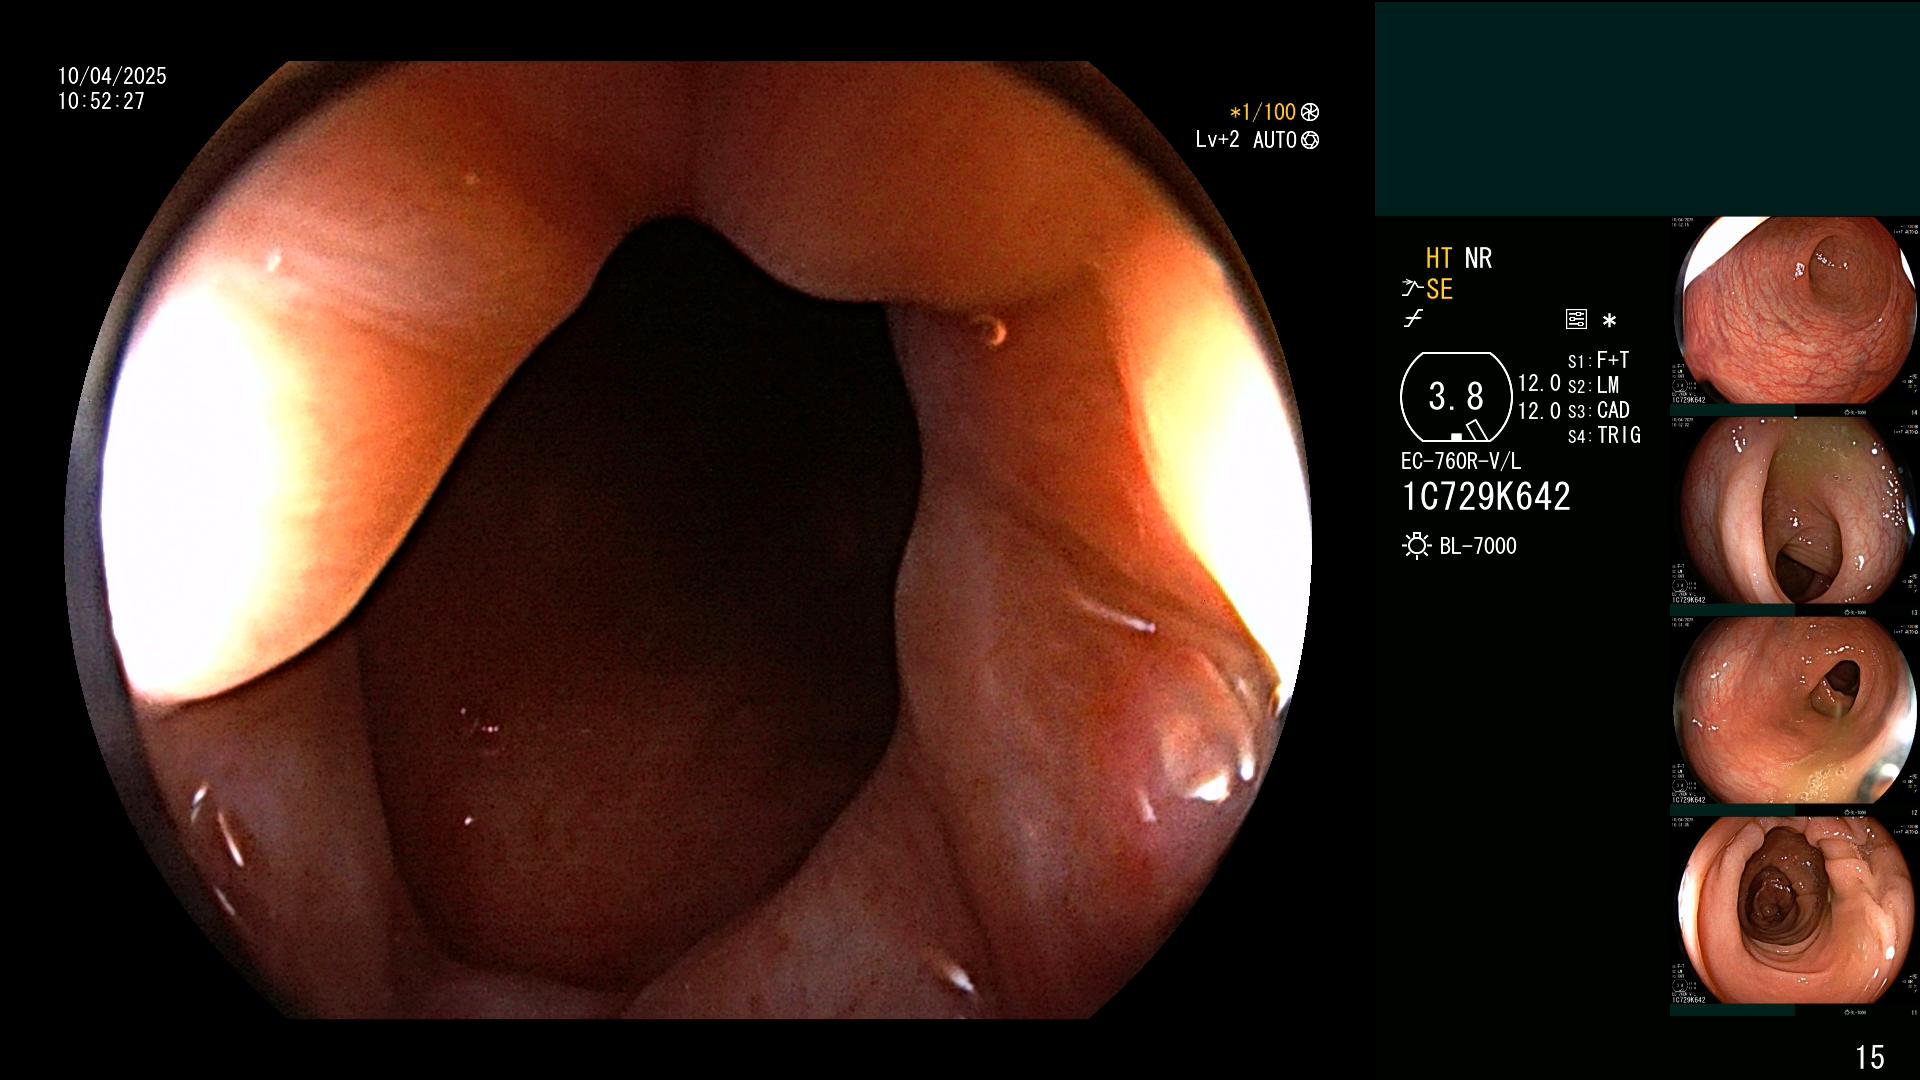1920x1080 pixels.
Task: Click the main live endoscopic image
Action: (688, 540)
